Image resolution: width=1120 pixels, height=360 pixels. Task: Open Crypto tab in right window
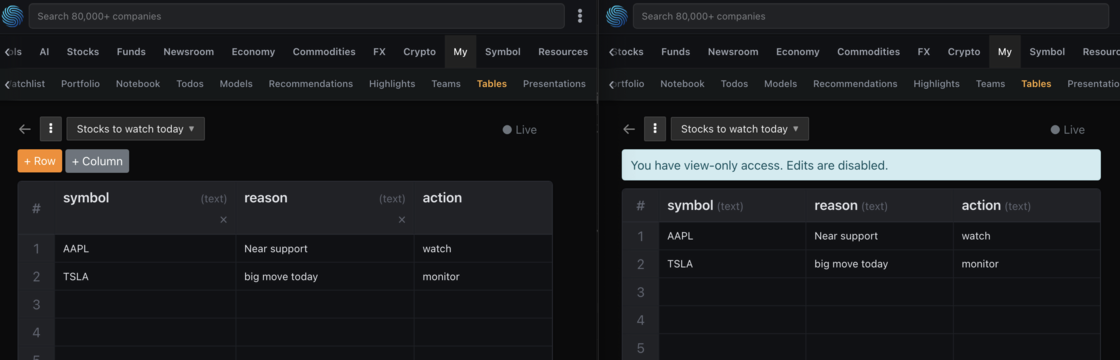[964, 51]
